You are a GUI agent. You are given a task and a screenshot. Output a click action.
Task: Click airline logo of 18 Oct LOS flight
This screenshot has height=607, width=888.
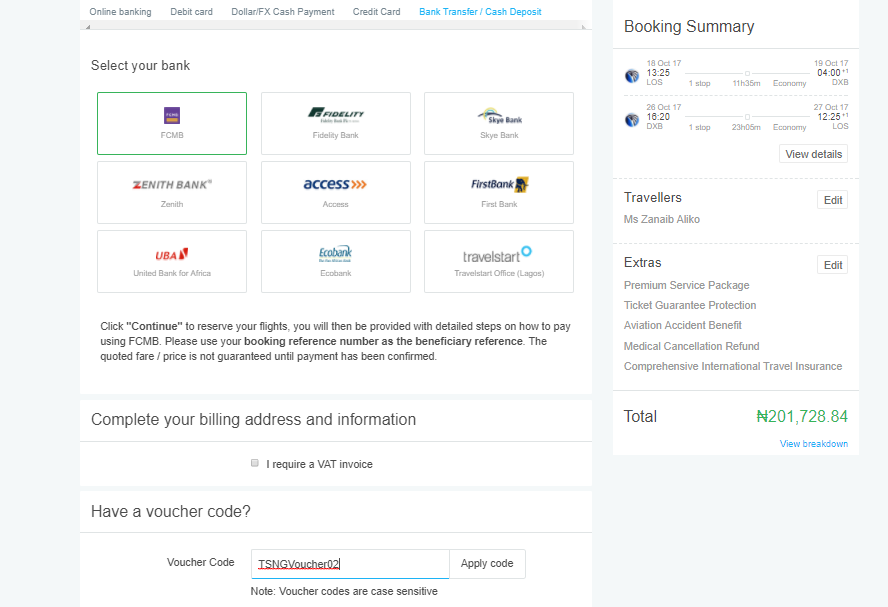(x=632, y=75)
